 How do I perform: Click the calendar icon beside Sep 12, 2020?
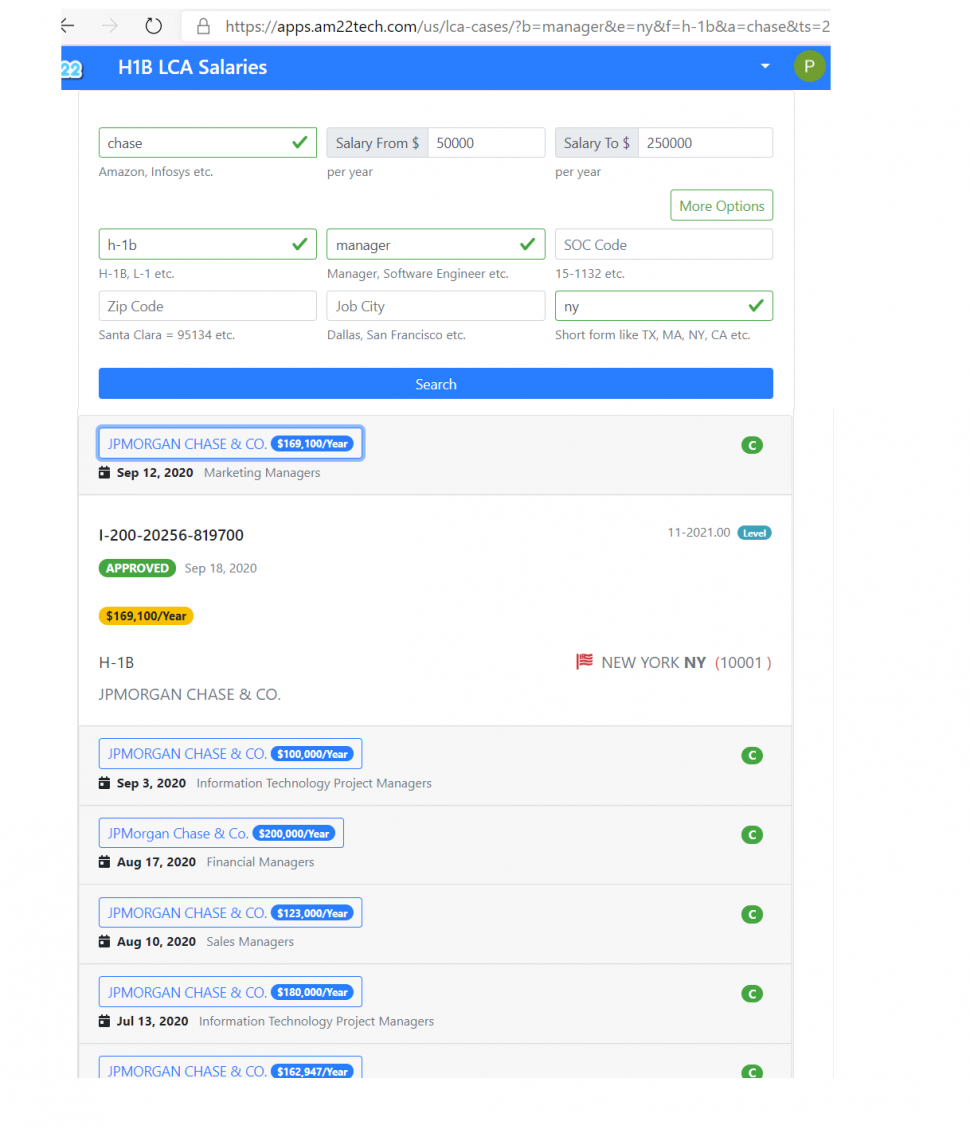(x=104, y=472)
